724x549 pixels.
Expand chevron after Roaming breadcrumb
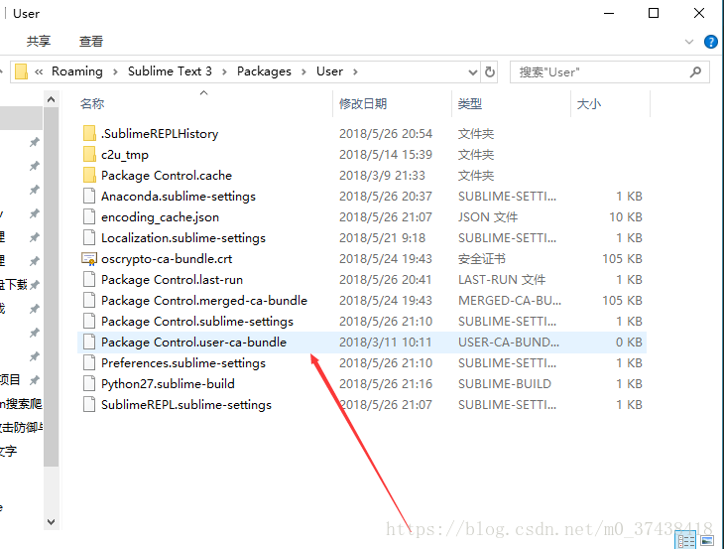point(115,72)
